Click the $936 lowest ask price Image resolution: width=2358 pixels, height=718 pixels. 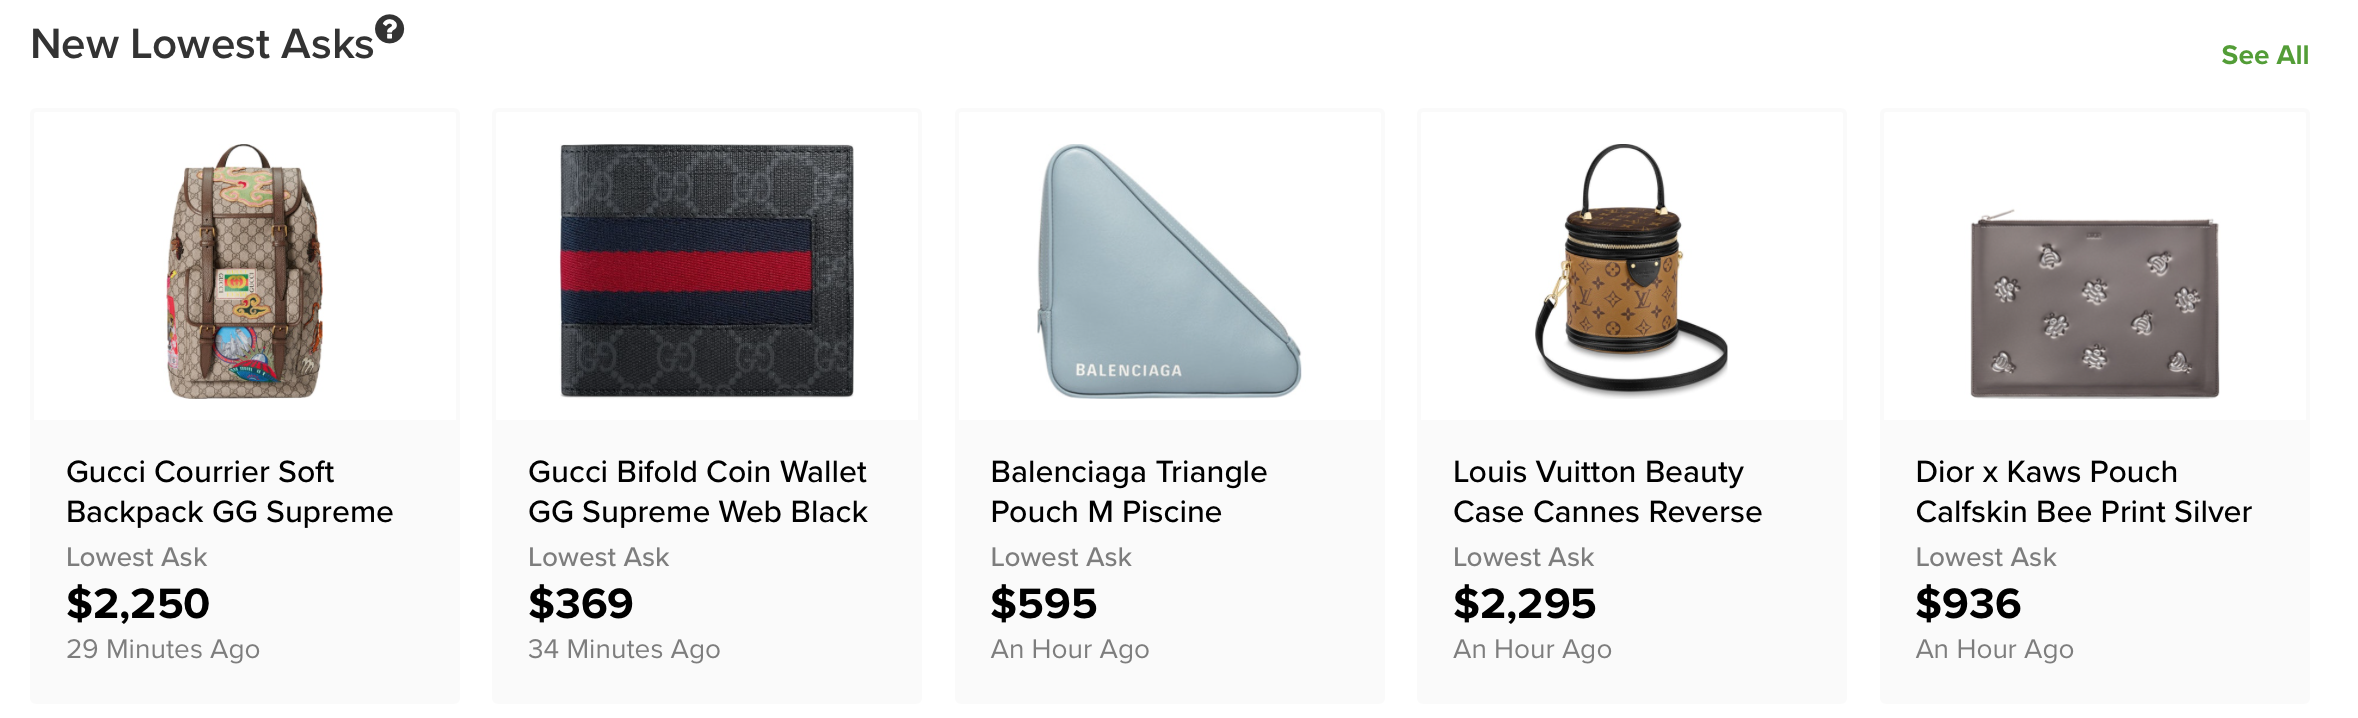[x=1967, y=603]
